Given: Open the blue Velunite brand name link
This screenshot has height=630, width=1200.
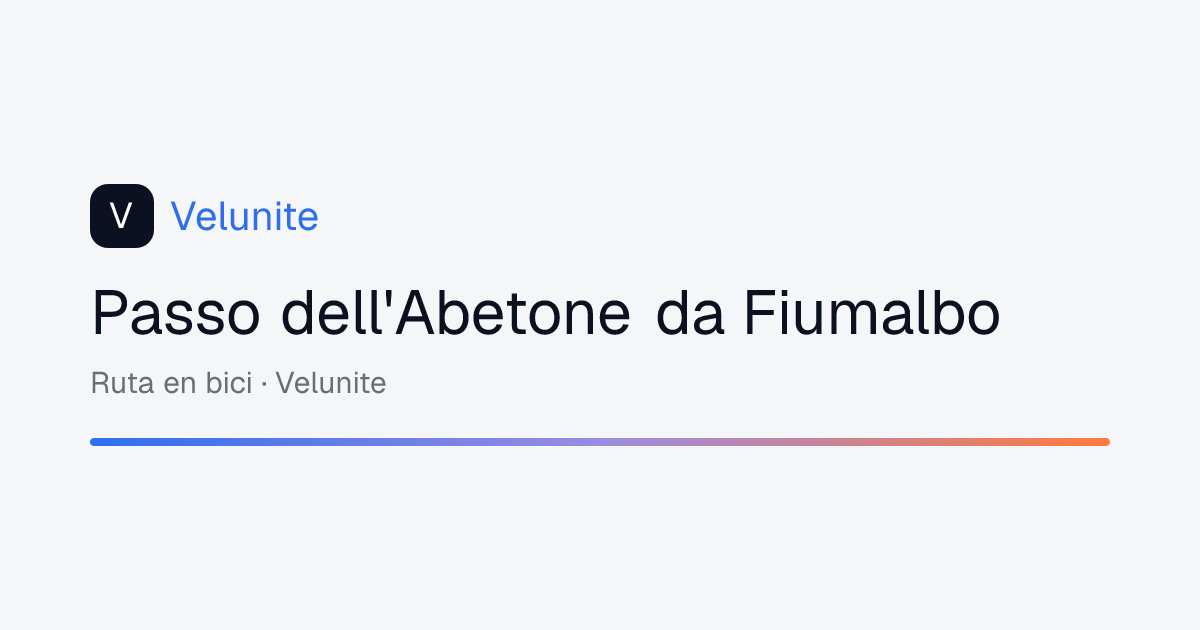Looking at the screenshot, I should [x=245, y=216].
